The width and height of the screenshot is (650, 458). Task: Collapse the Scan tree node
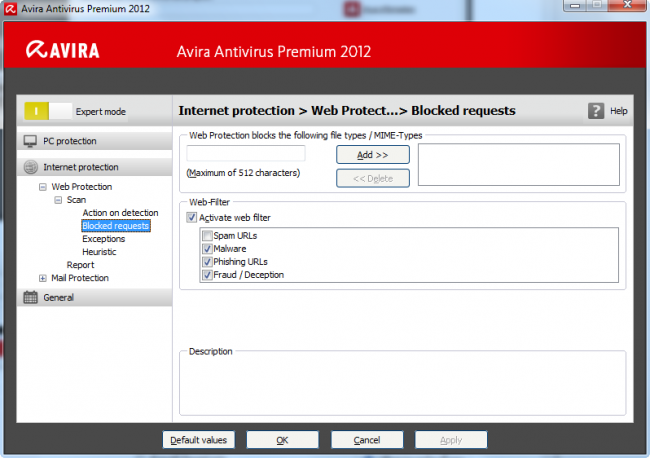tap(57, 200)
